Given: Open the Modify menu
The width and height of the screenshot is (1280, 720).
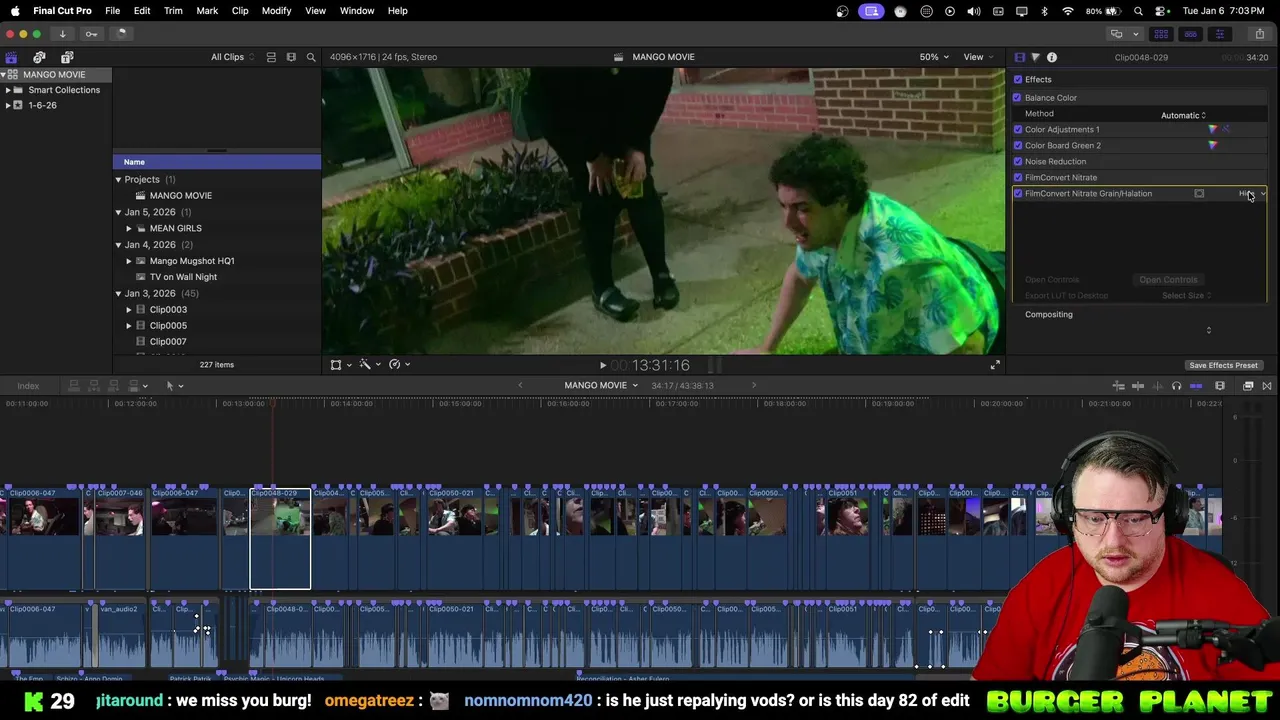Looking at the screenshot, I should click(276, 11).
